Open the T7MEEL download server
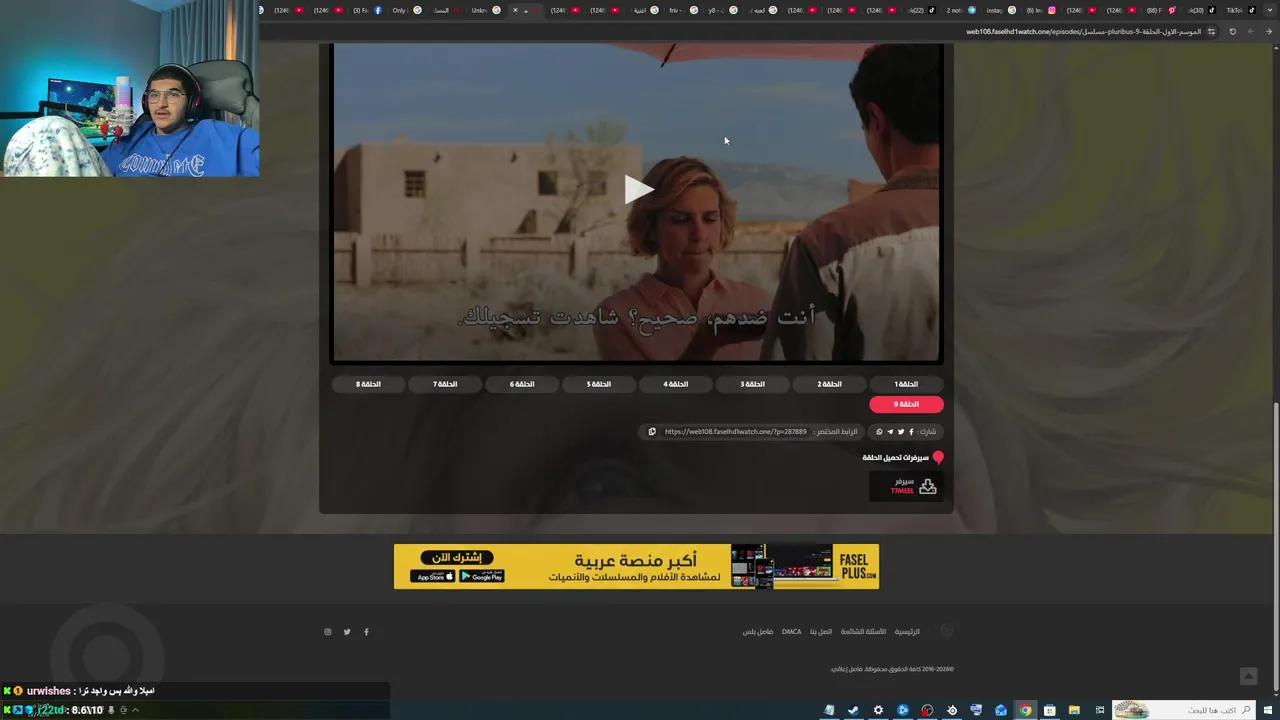 point(906,486)
